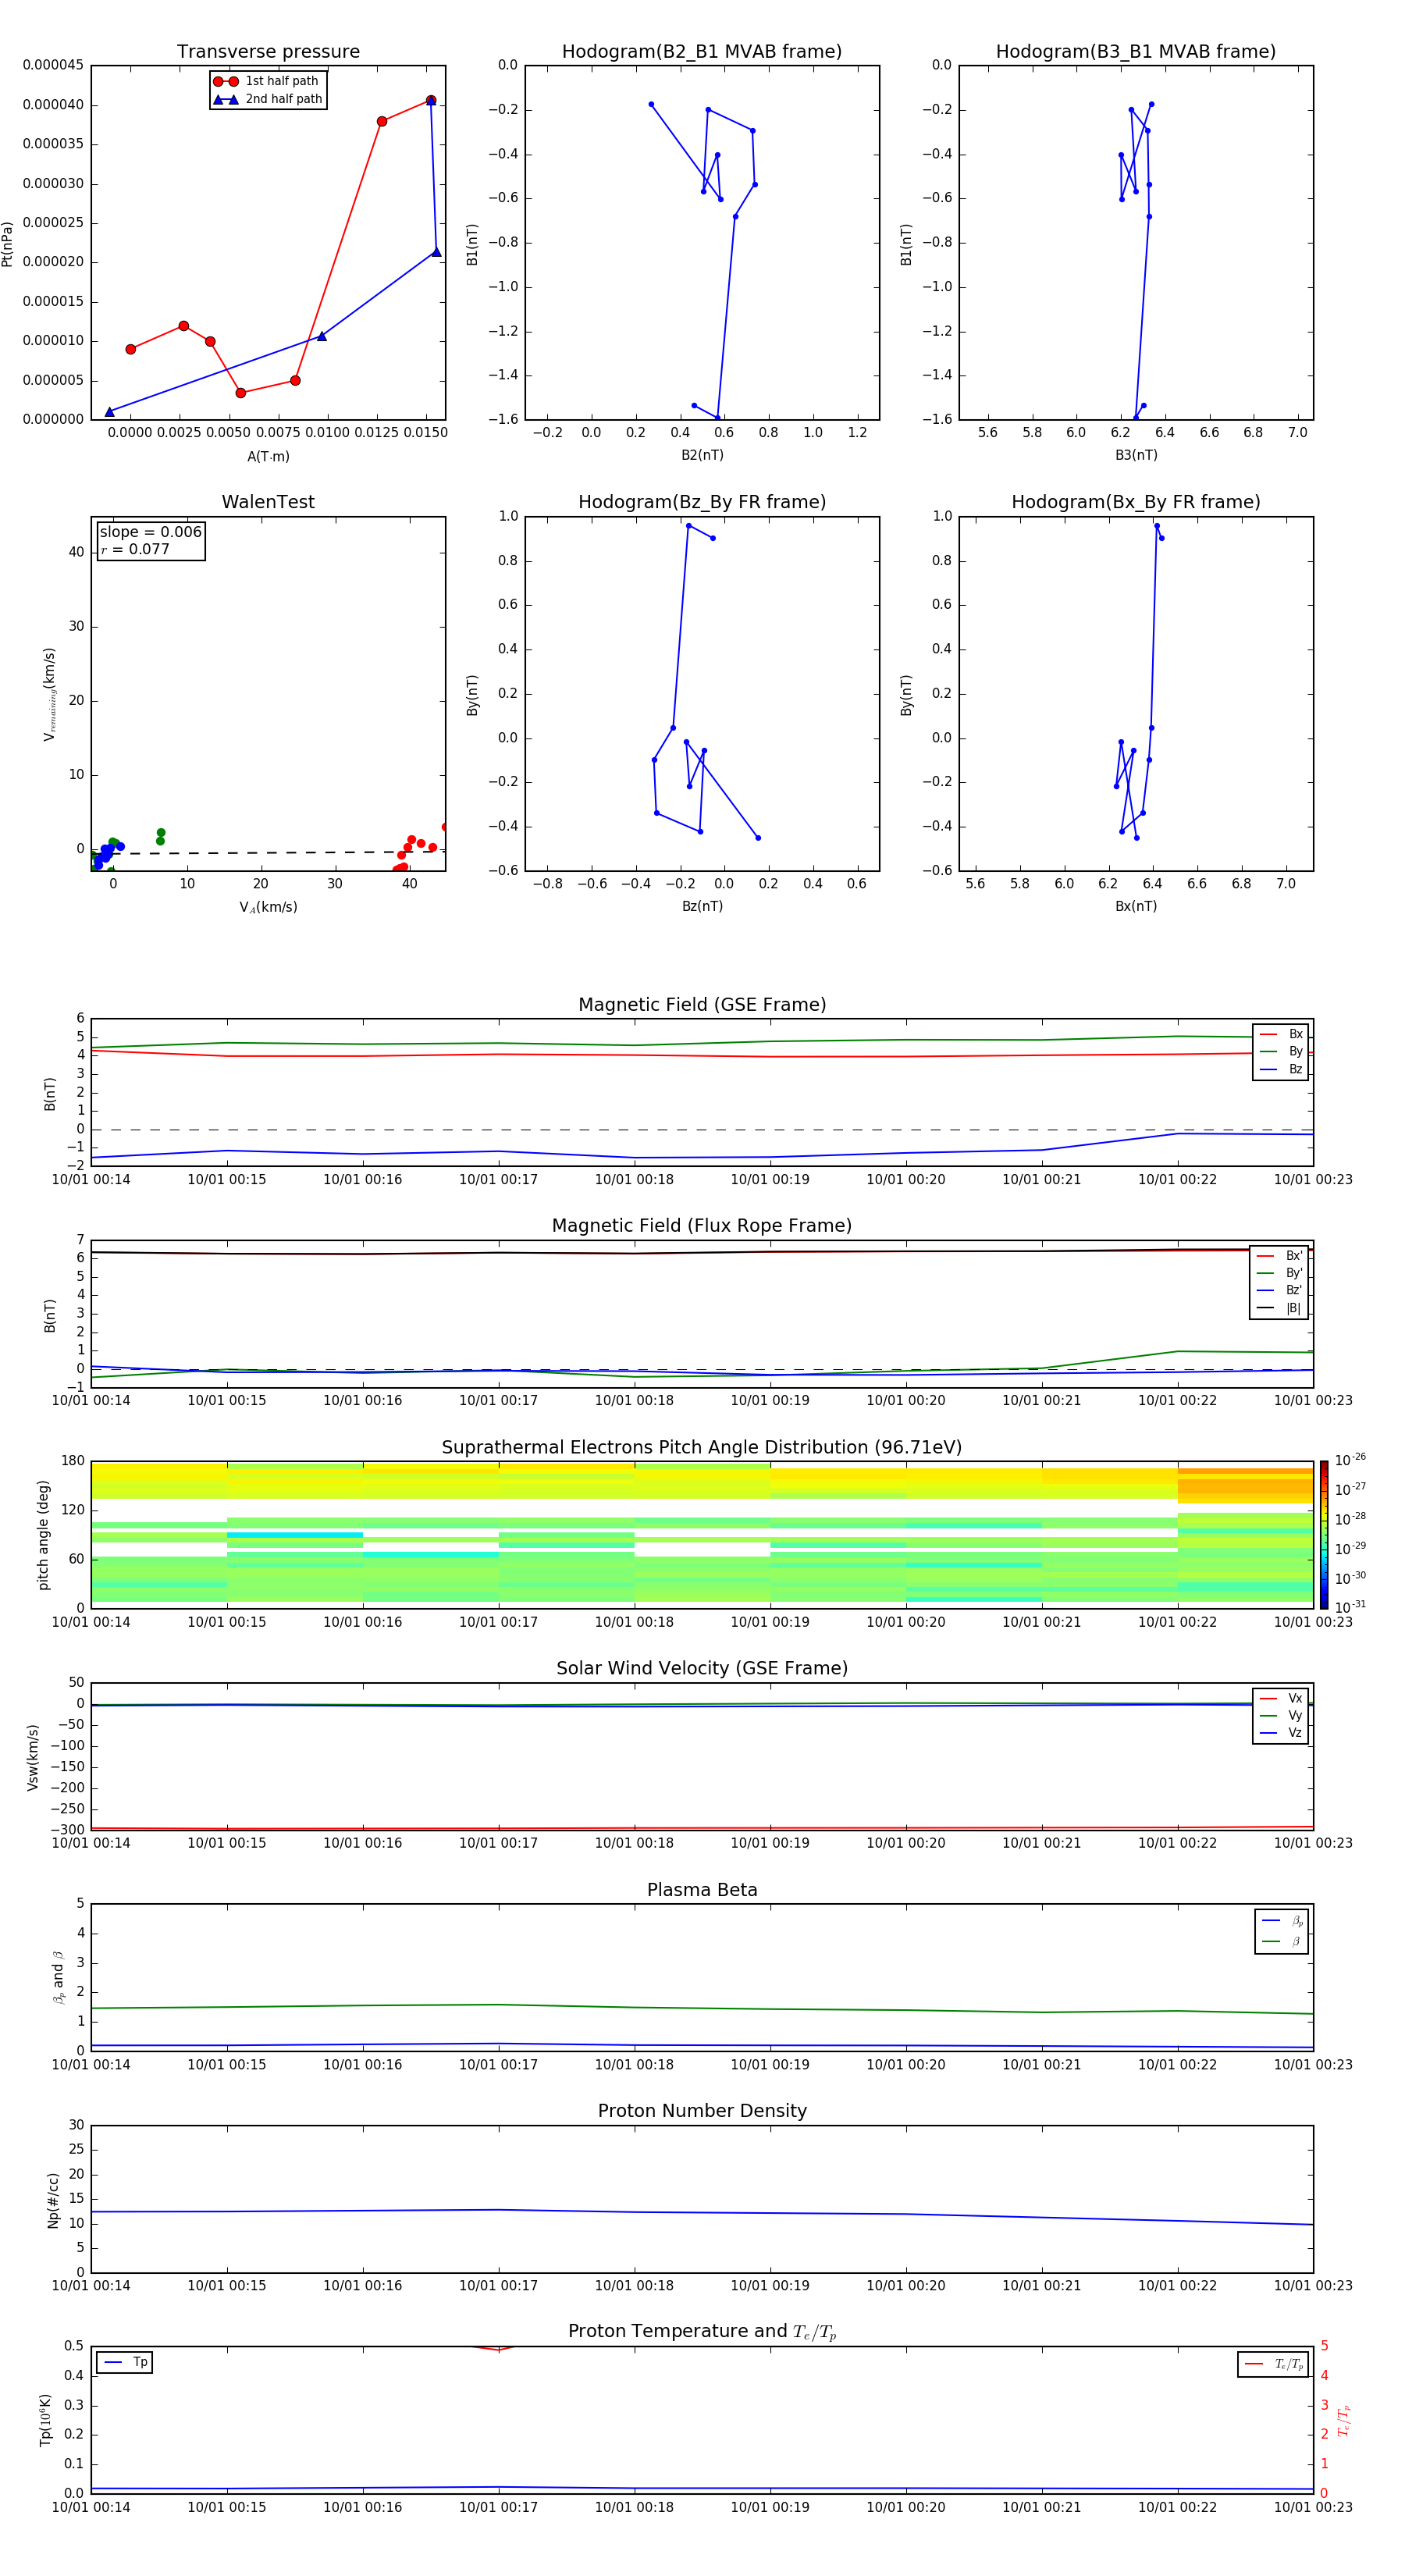Click the 'B2(nT)' x-axis label
The image size is (1405, 2576).
702,455
